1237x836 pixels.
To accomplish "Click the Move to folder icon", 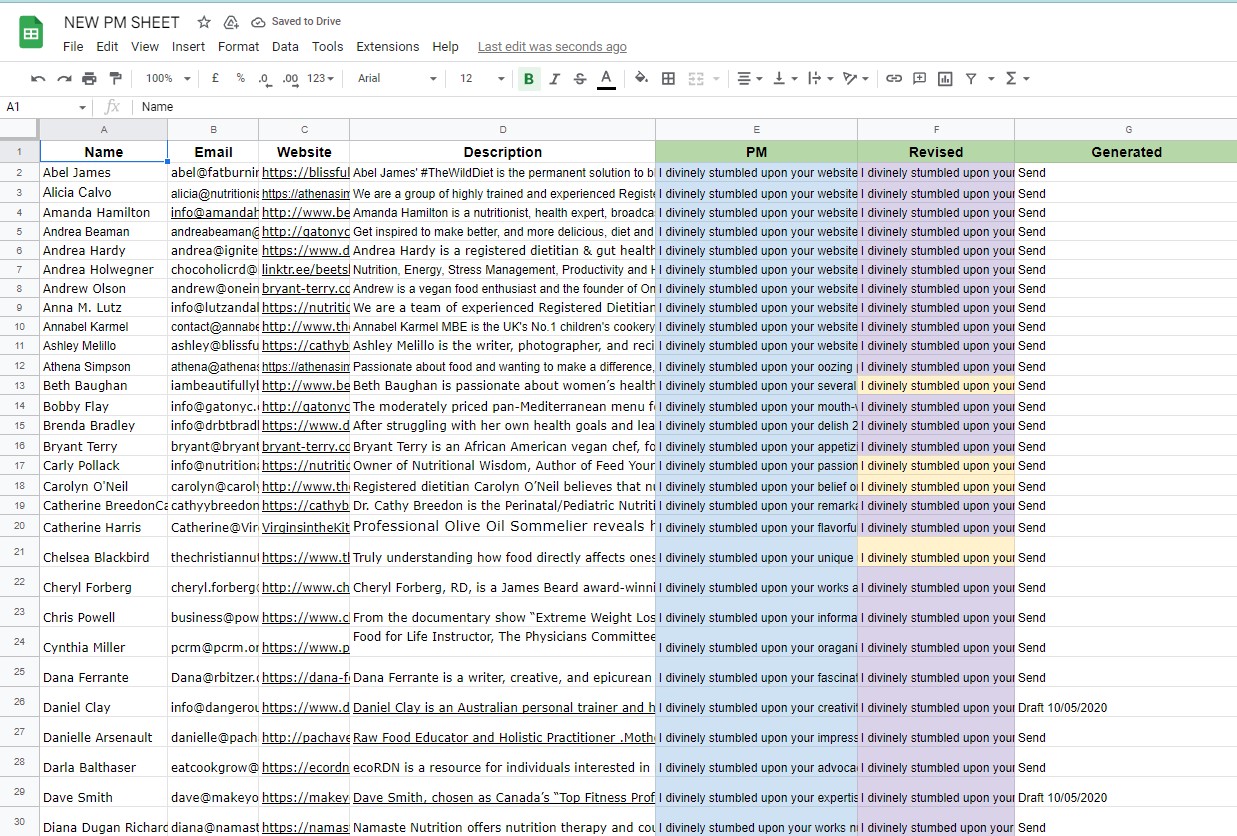I will click(x=231, y=22).
